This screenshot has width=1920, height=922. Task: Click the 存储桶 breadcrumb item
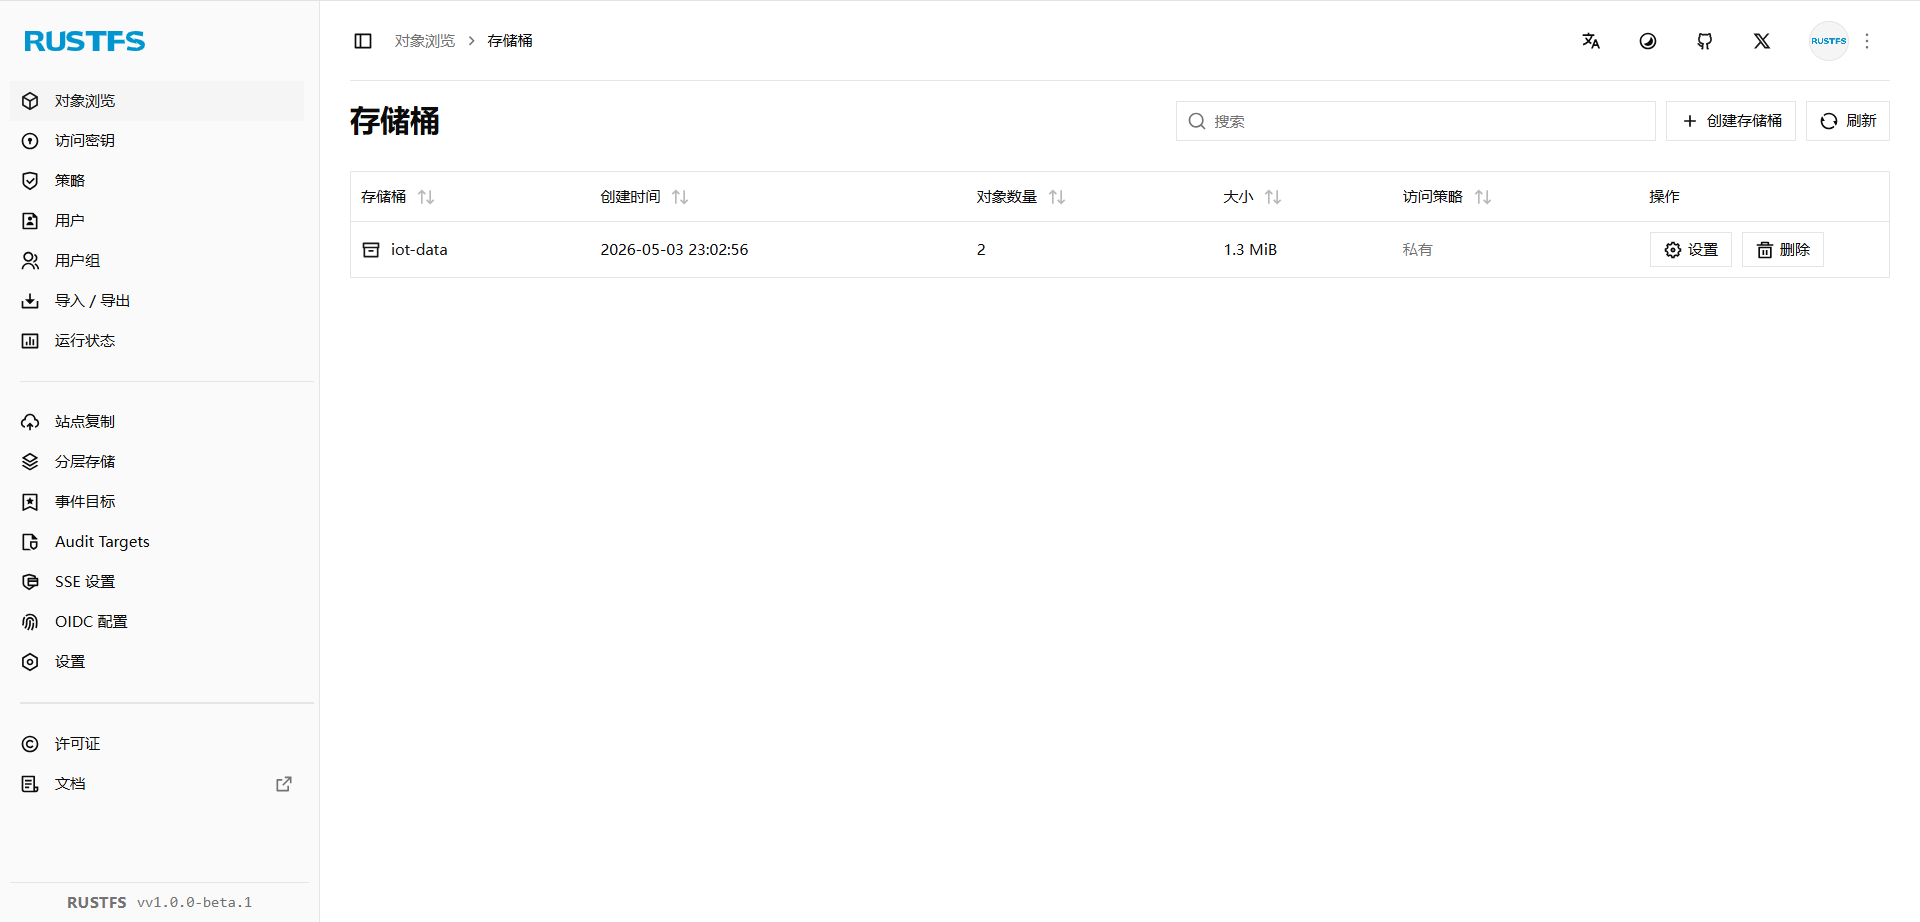tap(510, 41)
